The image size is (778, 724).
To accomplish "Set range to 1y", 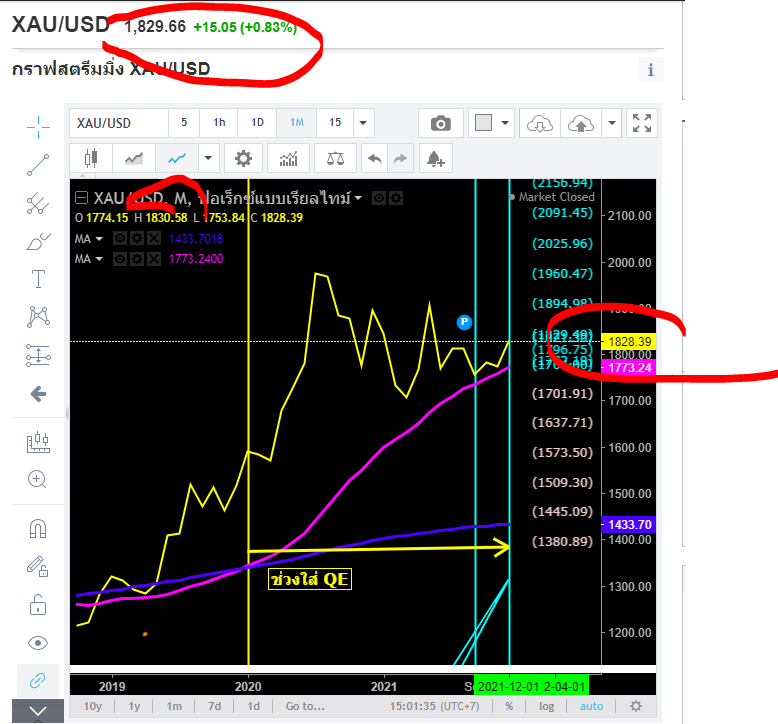I will coord(134,706).
